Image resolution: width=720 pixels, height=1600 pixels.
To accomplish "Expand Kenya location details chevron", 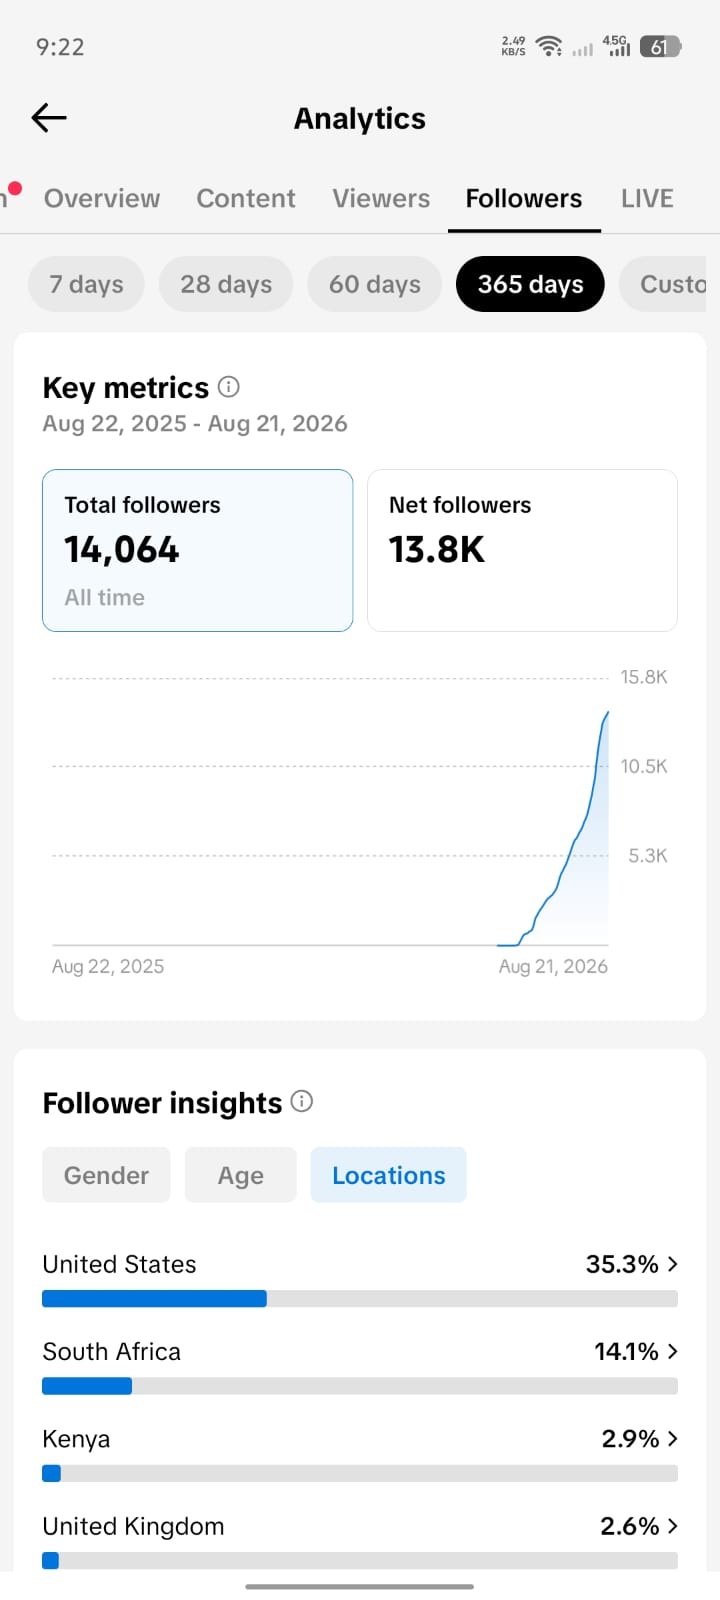I will click(x=672, y=1438).
